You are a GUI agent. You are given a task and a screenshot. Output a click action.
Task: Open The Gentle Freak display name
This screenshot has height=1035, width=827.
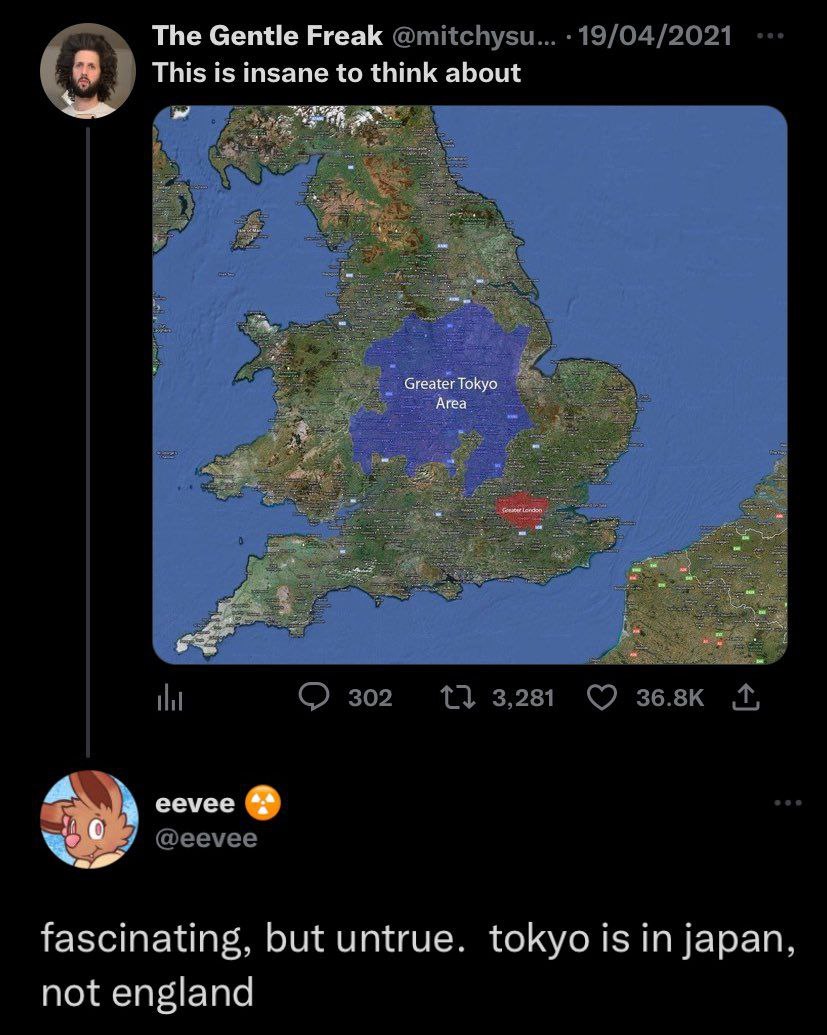(x=267, y=37)
